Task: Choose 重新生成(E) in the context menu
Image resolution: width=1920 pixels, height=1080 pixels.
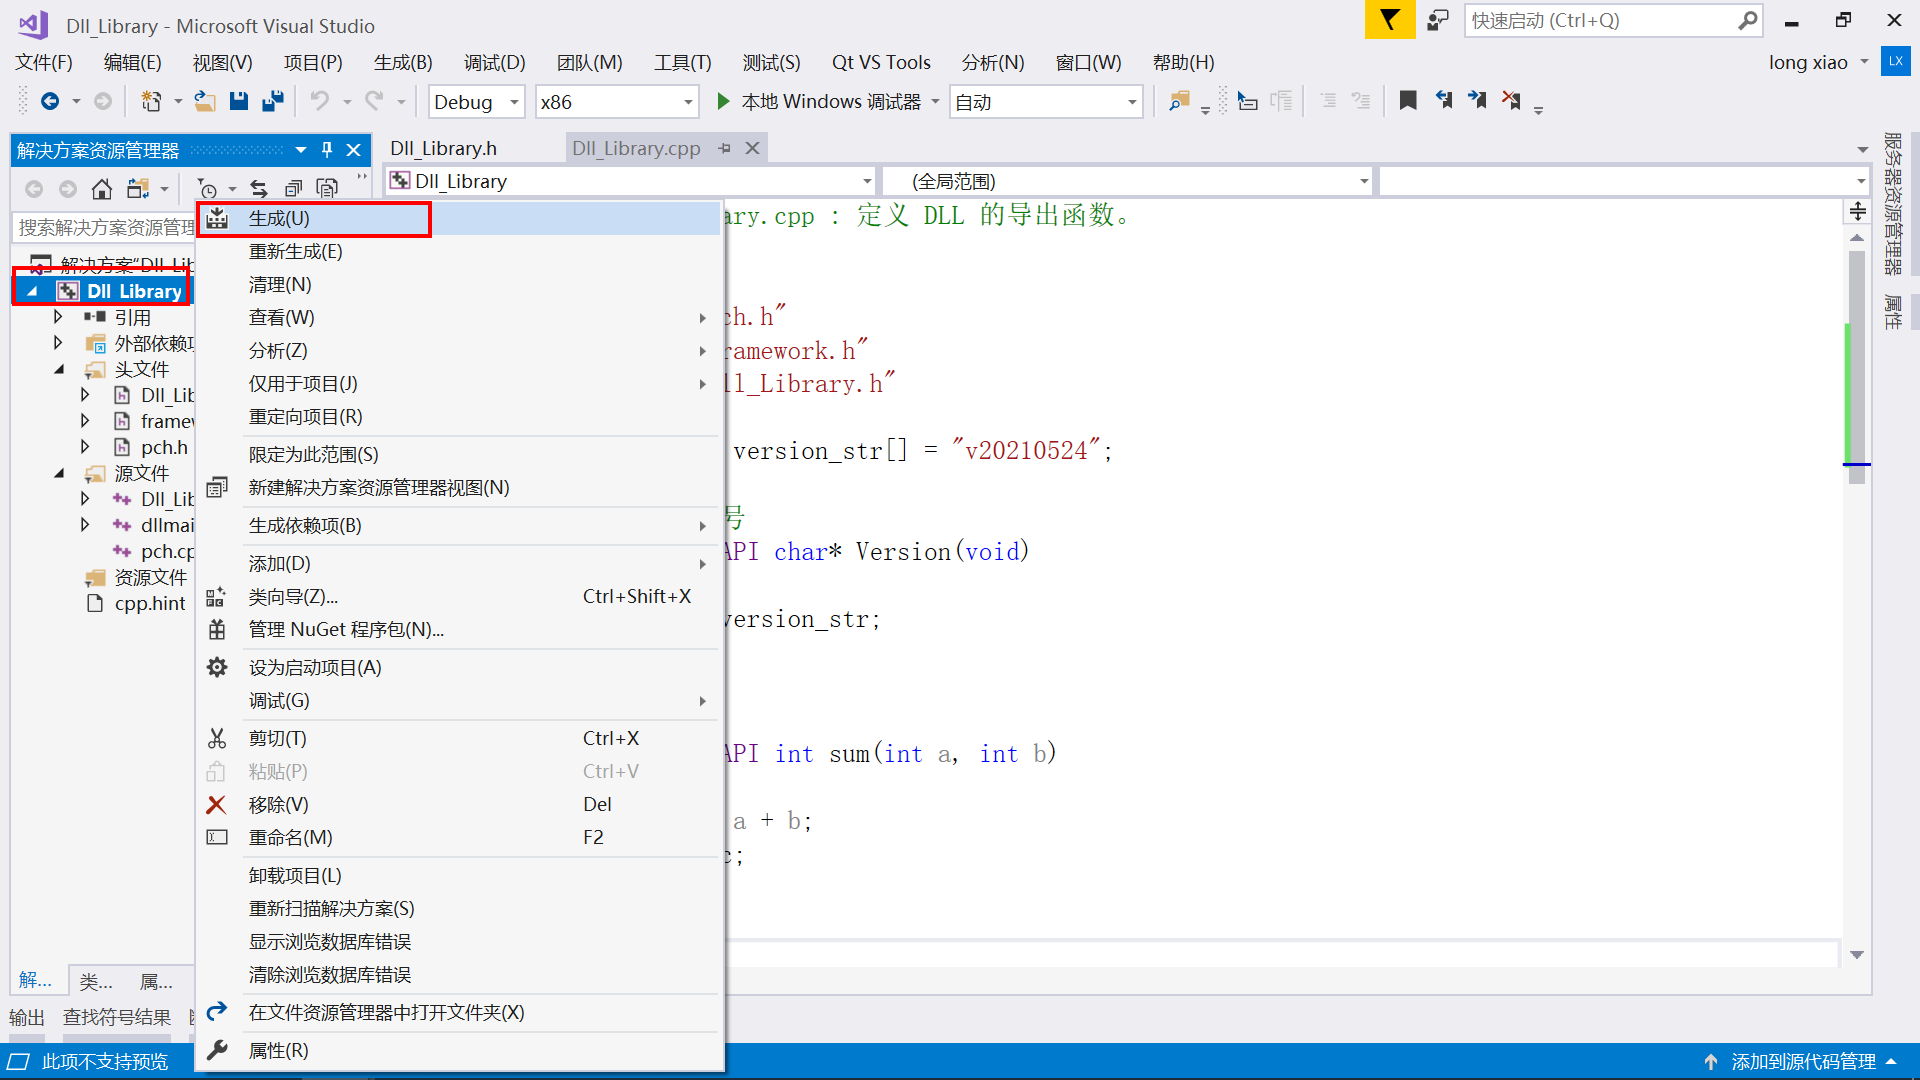Action: (x=295, y=252)
